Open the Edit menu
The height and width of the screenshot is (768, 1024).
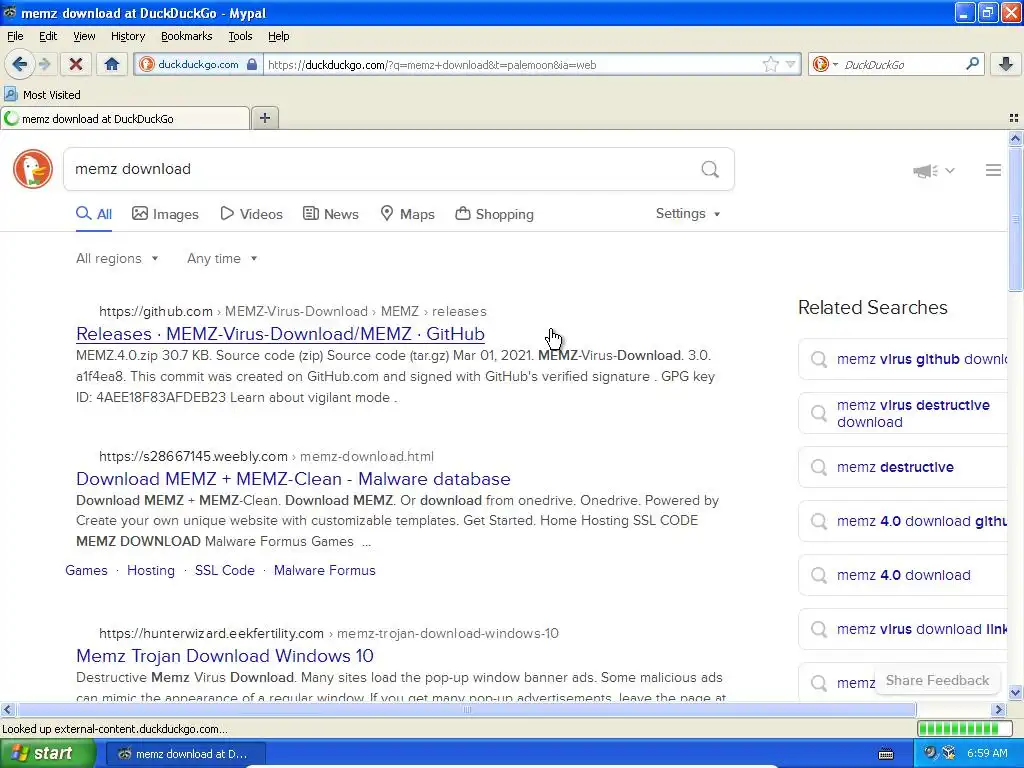tap(48, 36)
